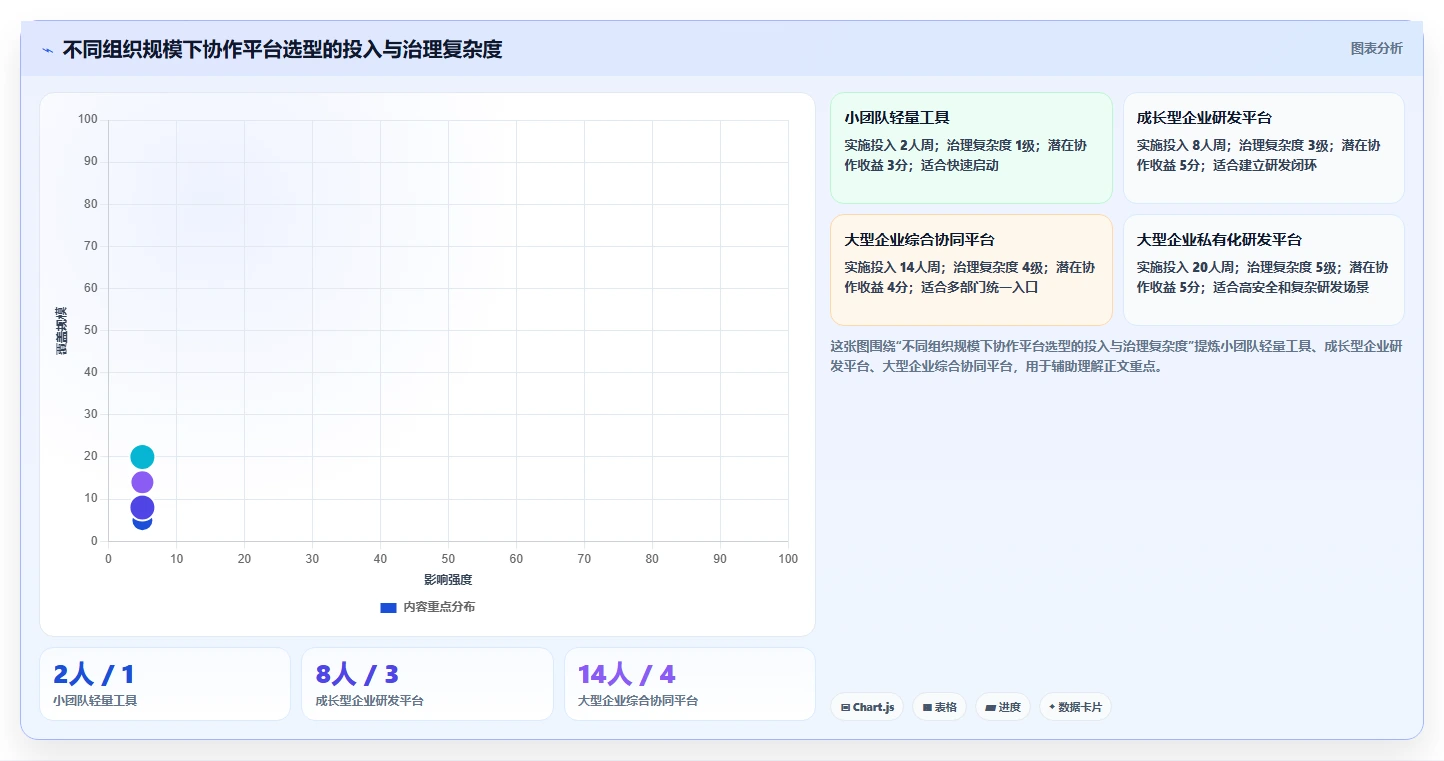Screen dimensions: 1444x761
Task: Click the cyan bubble at value 20
Action: click(142, 457)
